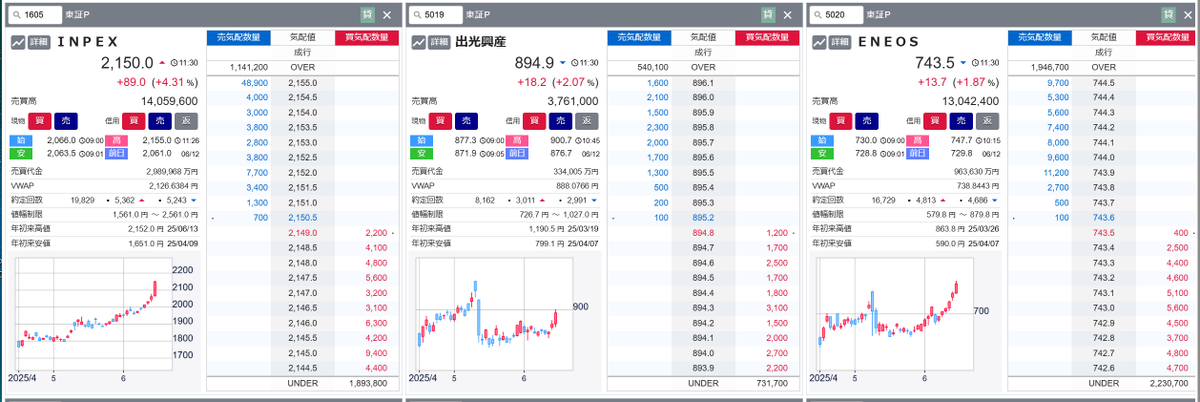Image resolution: width=1200 pixels, height=402 pixels.
Task: Click 信用 買 margin buy for 出光興産
Action: pyautogui.click(x=533, y=120)
